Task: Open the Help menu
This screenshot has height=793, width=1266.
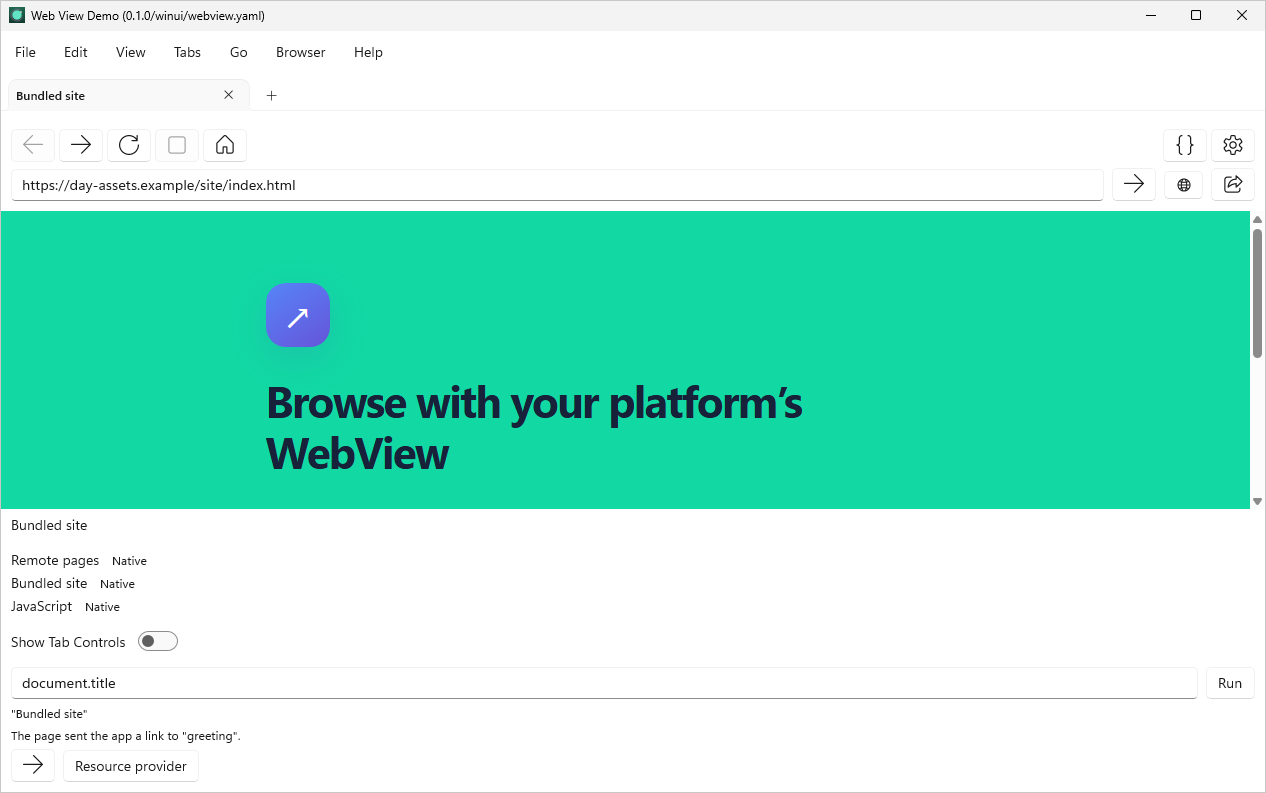Action: pyautogui.click(x=368, y=52)
